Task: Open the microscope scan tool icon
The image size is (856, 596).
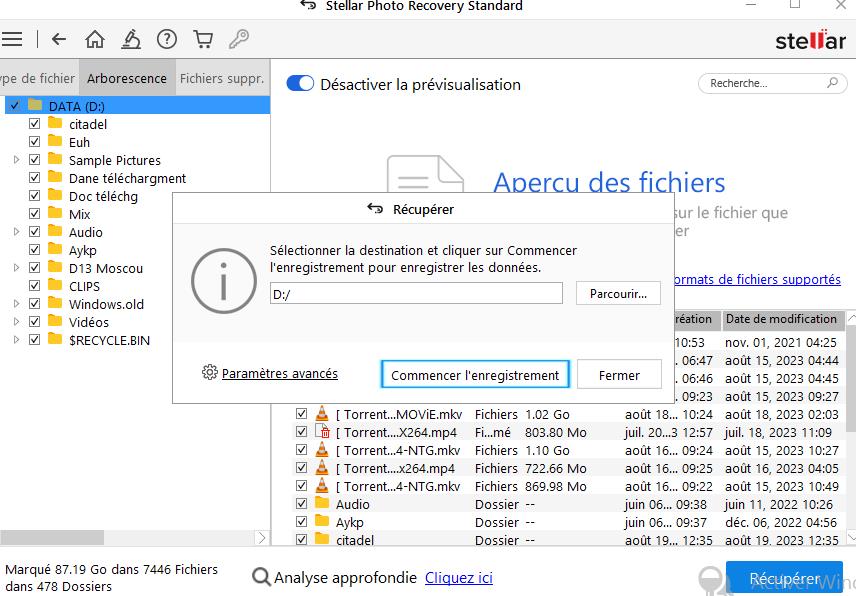Action: [131, 40]
